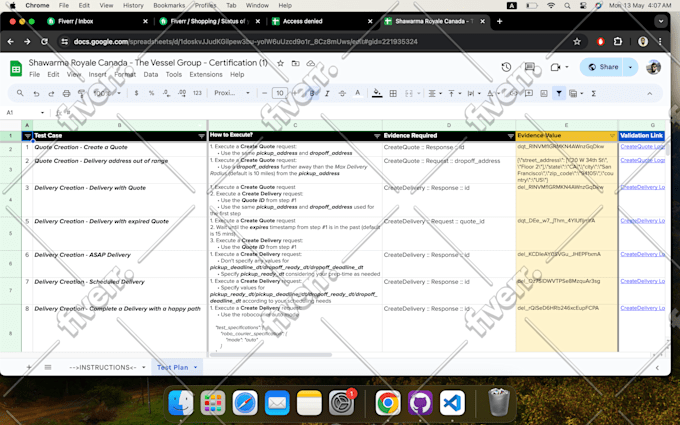Image resolution: width=680 pixels, height=425 pixels.
Task: Undo the last action in toolbar
Action: pos(36,93)
